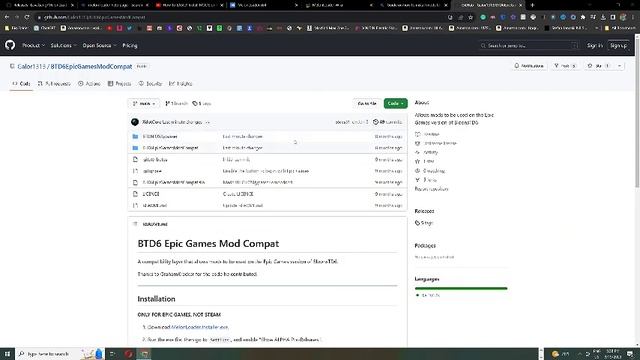Click the Notifications bell button
Viewport: 640px width, 360px height.
tap(529, 66)
